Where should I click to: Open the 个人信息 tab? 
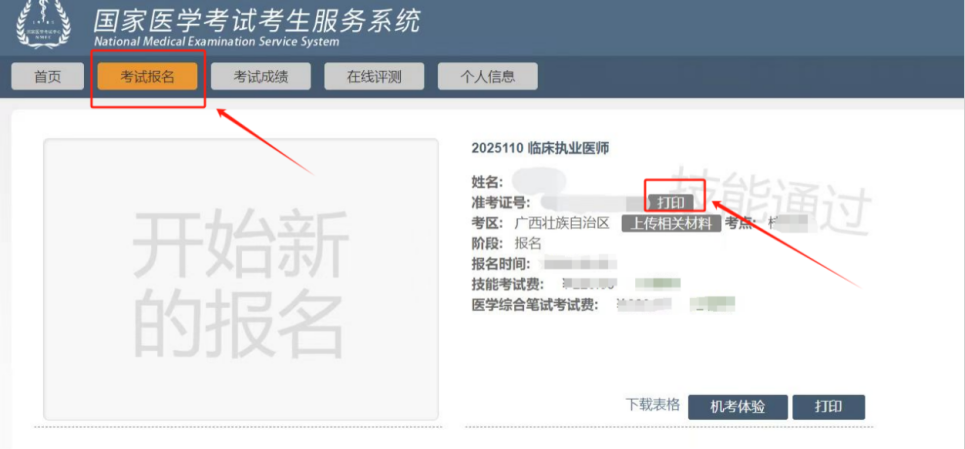487,77
